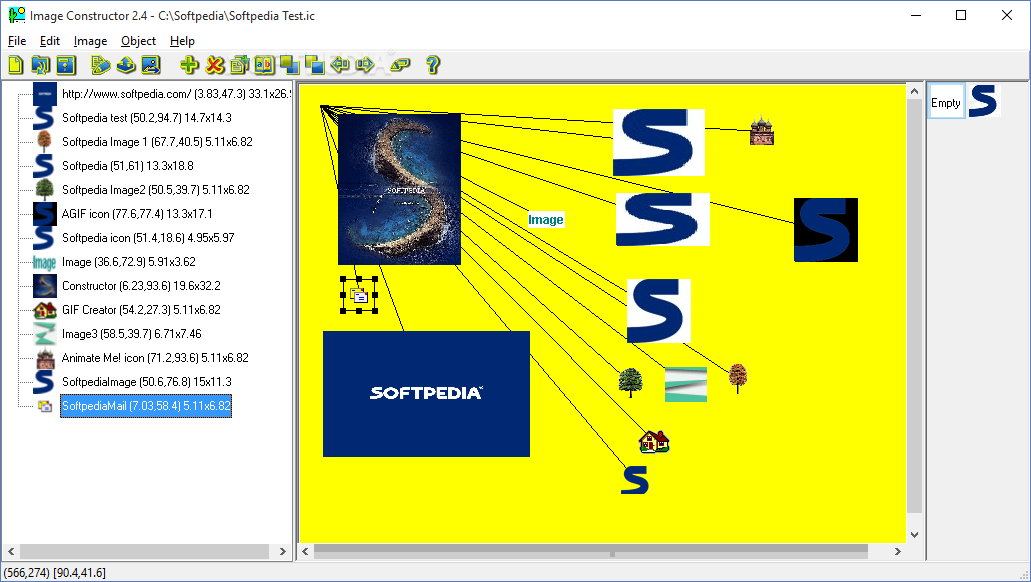Click the house icon on canvas
The image size is (1031, 582).
coord(654,441)
